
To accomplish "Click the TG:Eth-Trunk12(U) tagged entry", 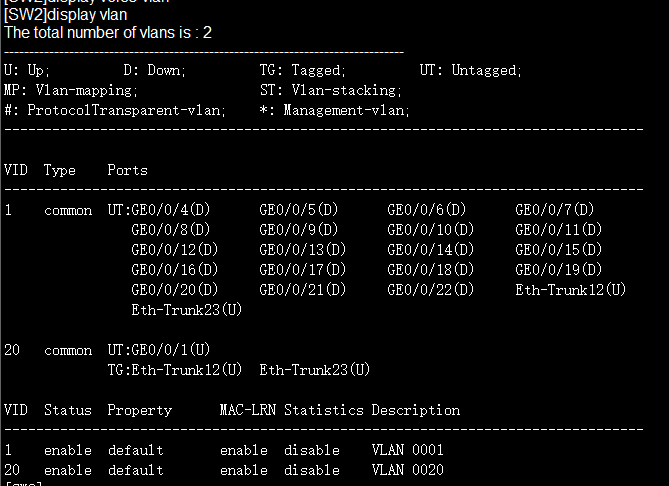I will (175, 370).
